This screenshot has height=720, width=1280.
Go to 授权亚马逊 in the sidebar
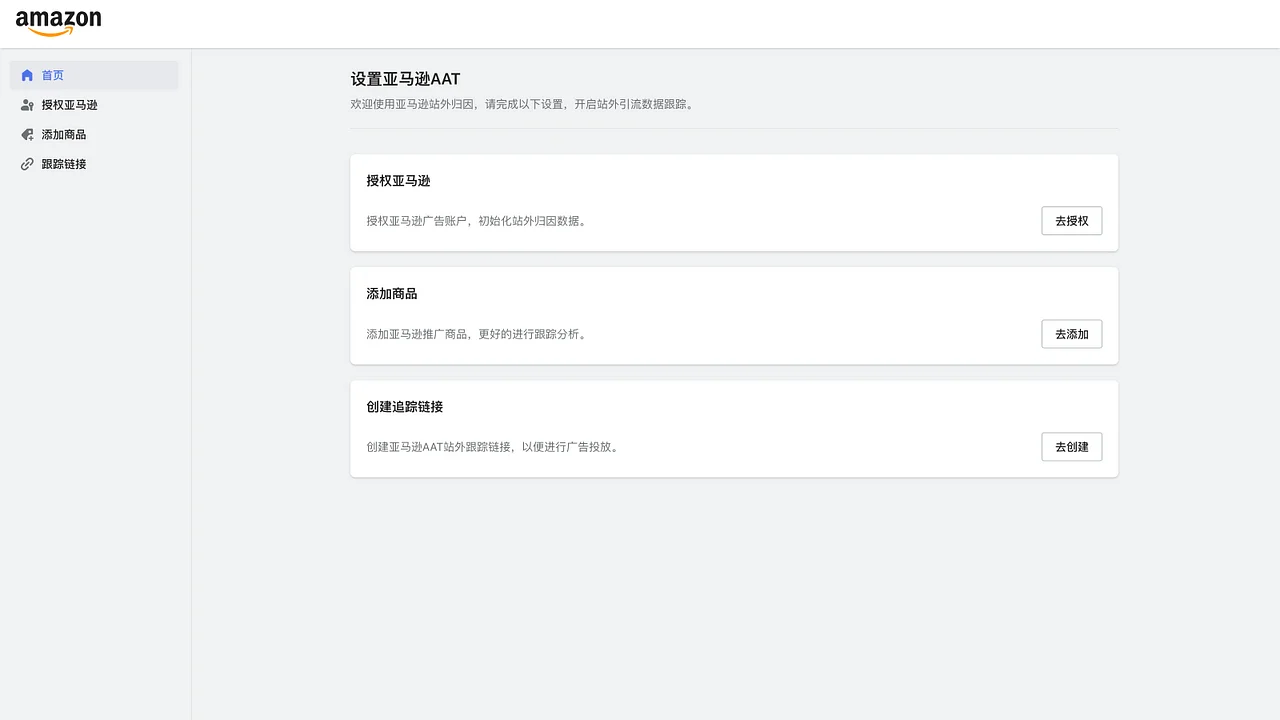(94, 105)
